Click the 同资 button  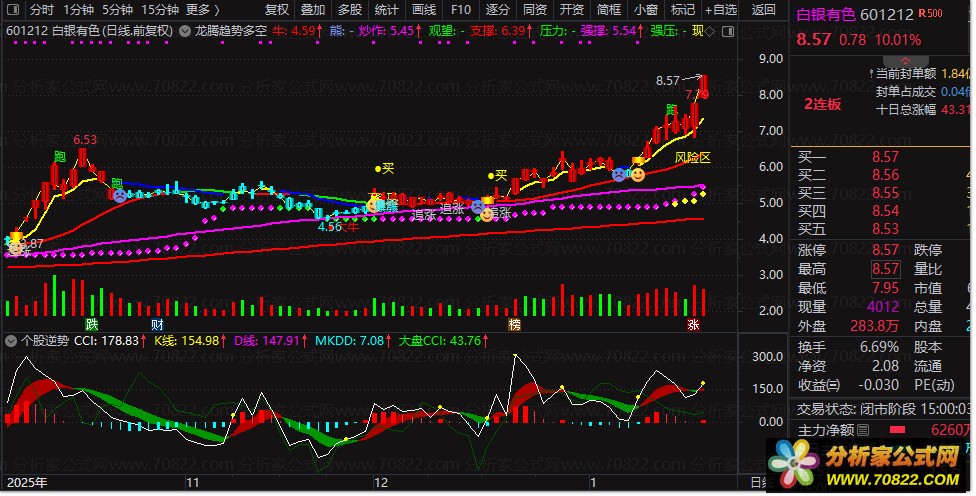coord(535,9)
